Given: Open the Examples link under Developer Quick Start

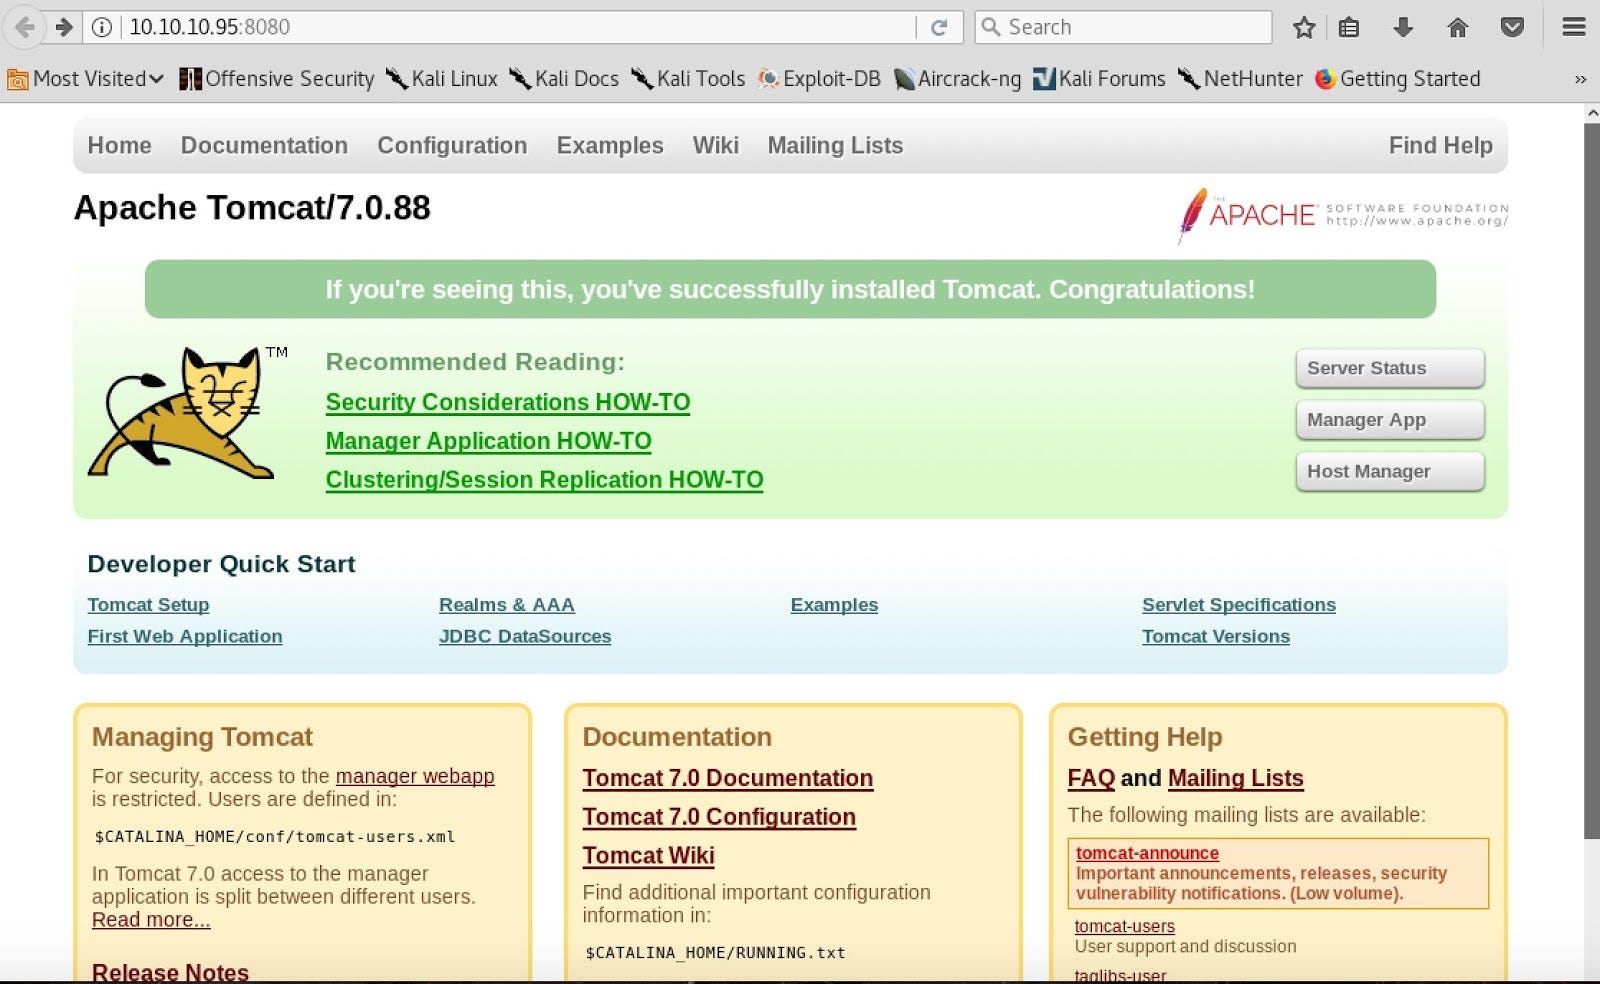Looking at the screenshot, I should (834, 605).
